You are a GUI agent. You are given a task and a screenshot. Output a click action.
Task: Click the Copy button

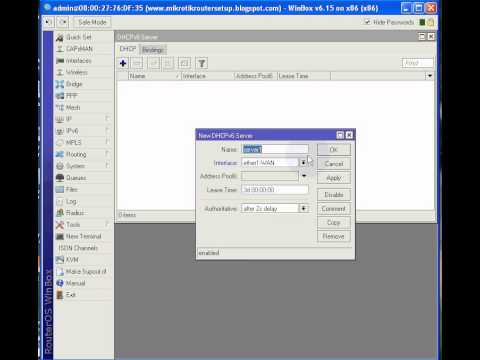click(334, 222)
